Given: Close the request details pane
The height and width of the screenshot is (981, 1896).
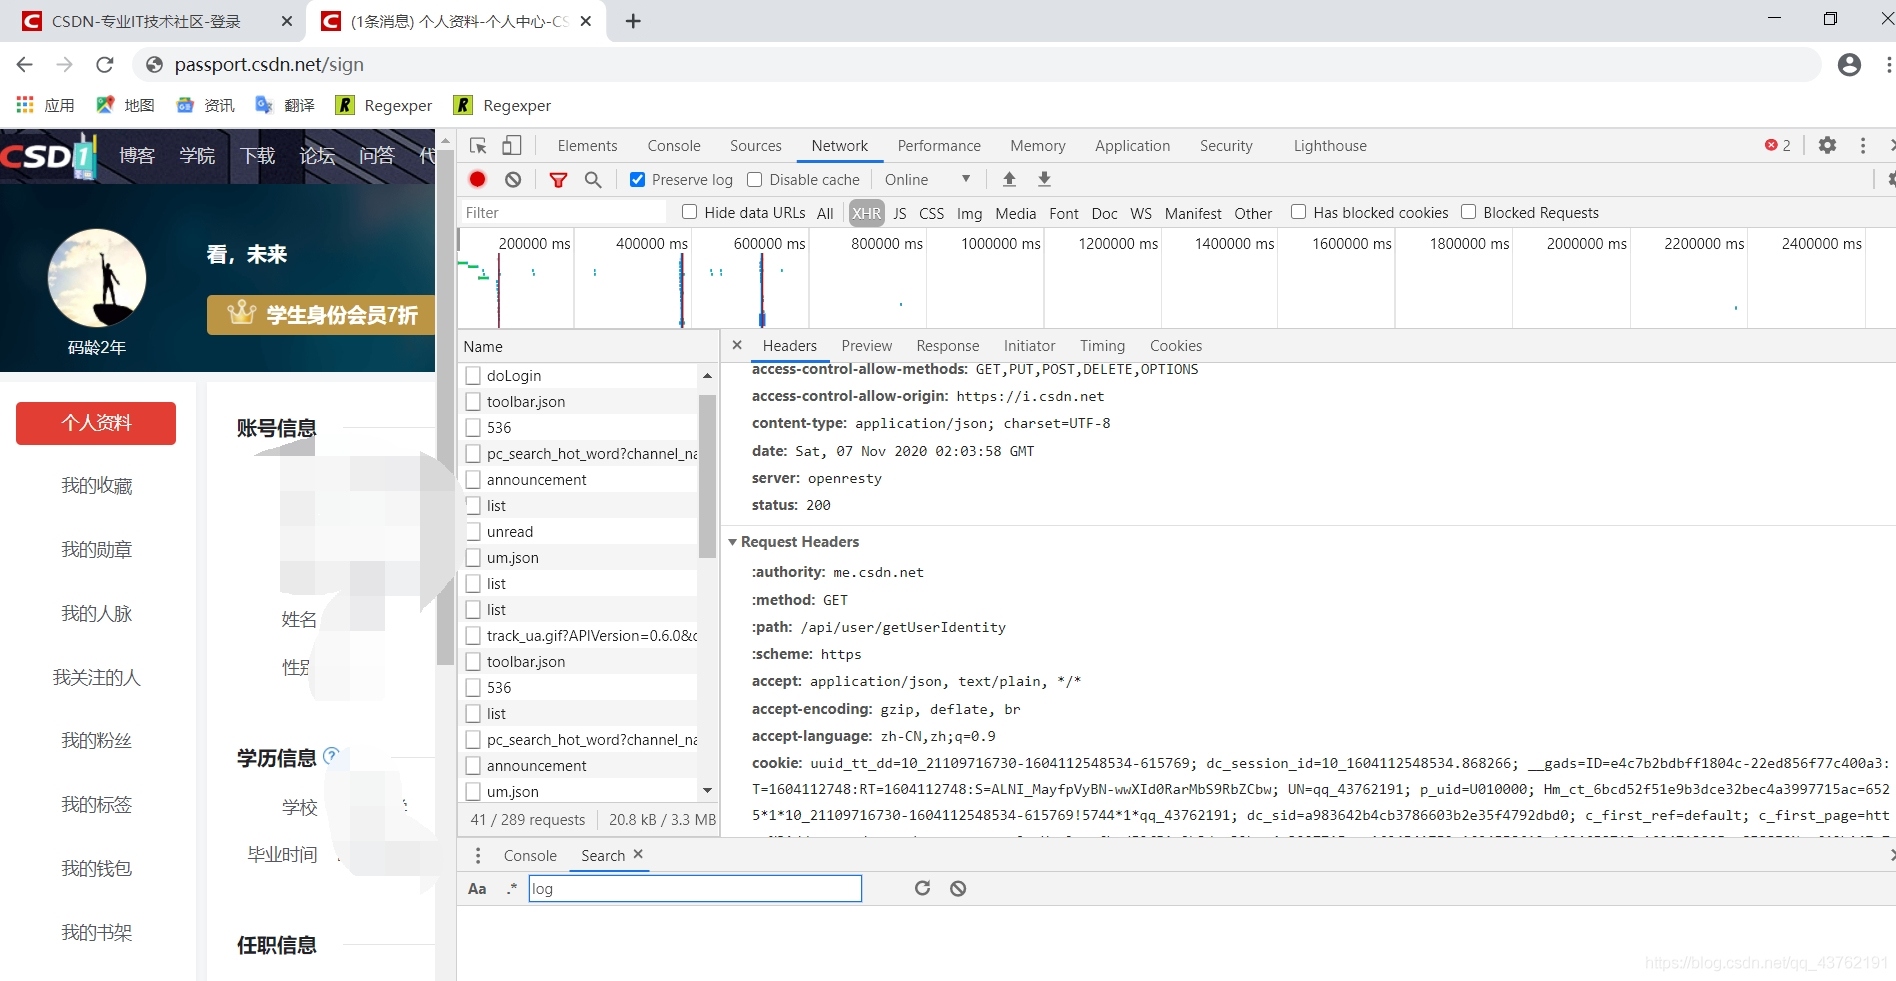Looking at the screenshot, I should pos(737,345).
